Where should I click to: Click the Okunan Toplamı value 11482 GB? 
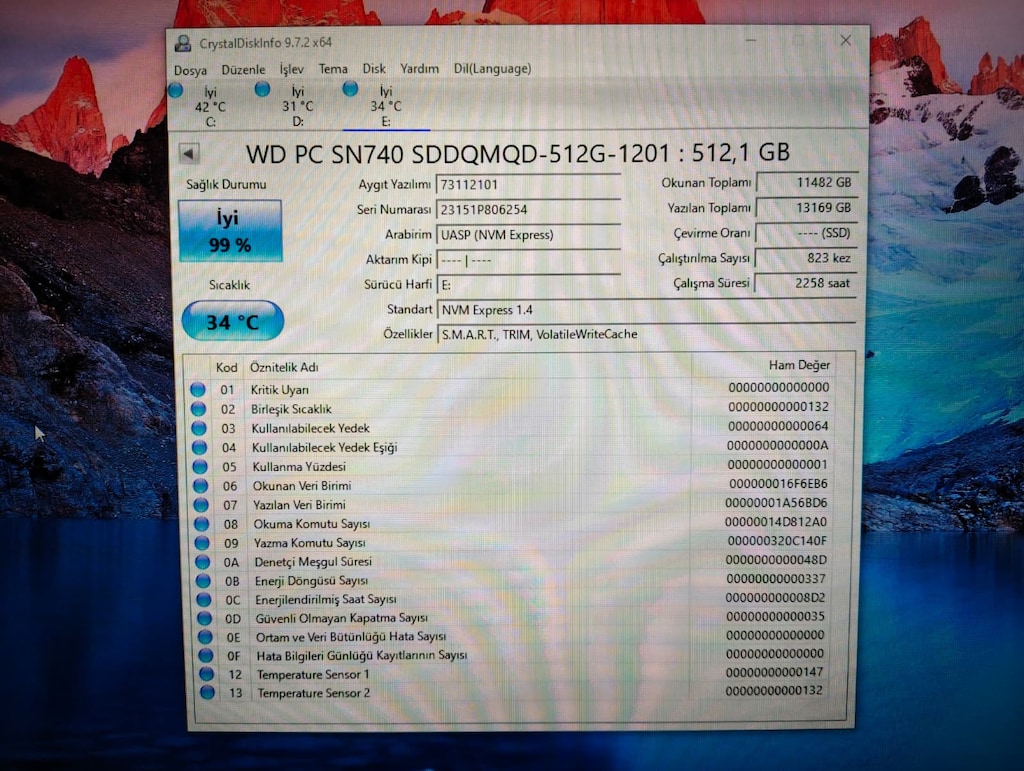[806, 183]
